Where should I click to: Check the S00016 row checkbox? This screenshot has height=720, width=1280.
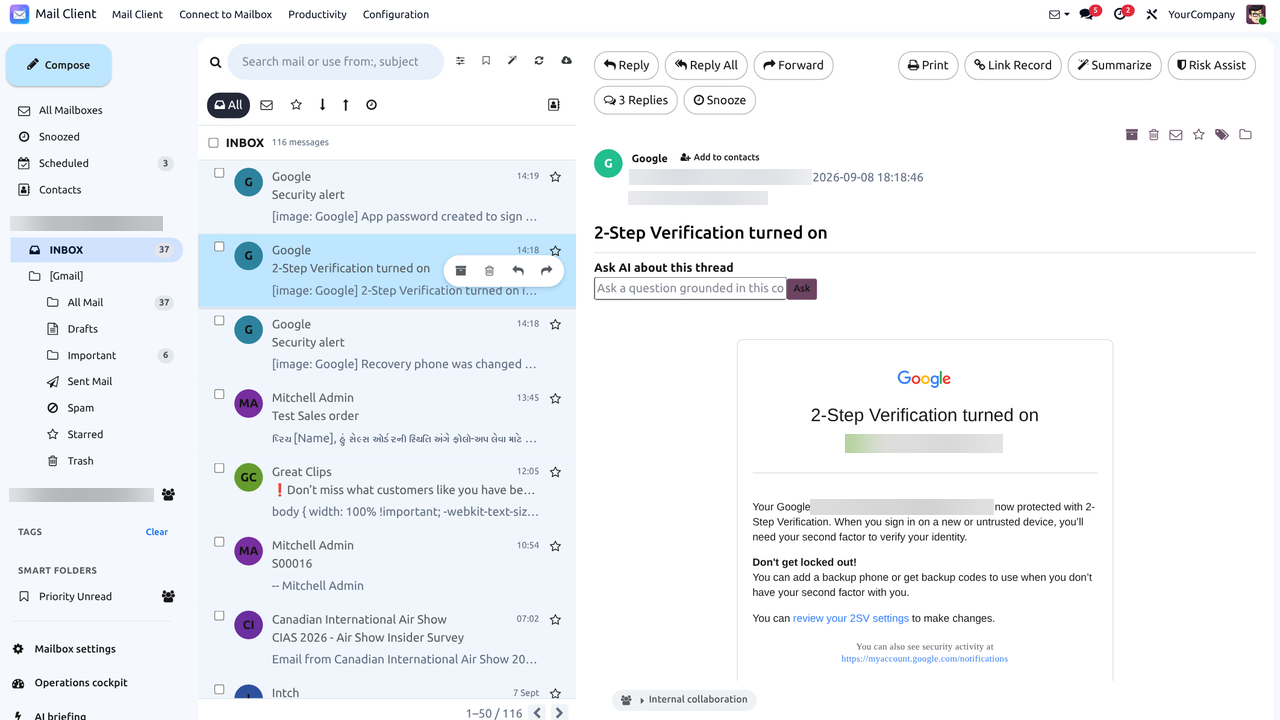(219, 542)
